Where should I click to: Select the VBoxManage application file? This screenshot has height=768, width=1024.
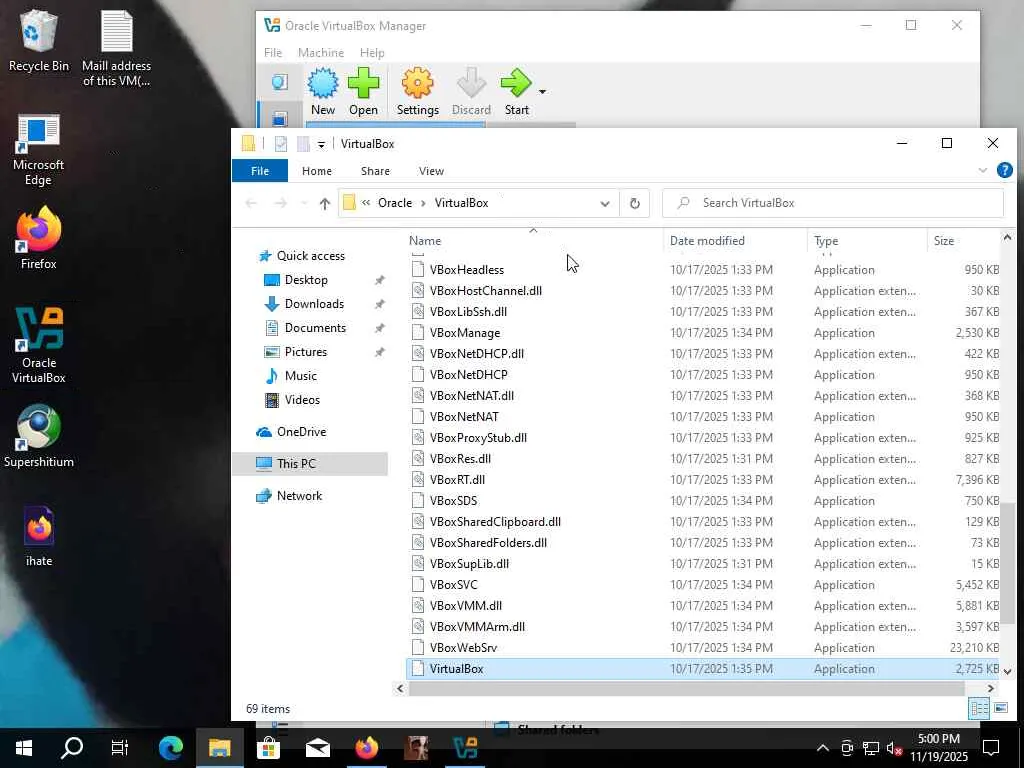tap(704, 333)
